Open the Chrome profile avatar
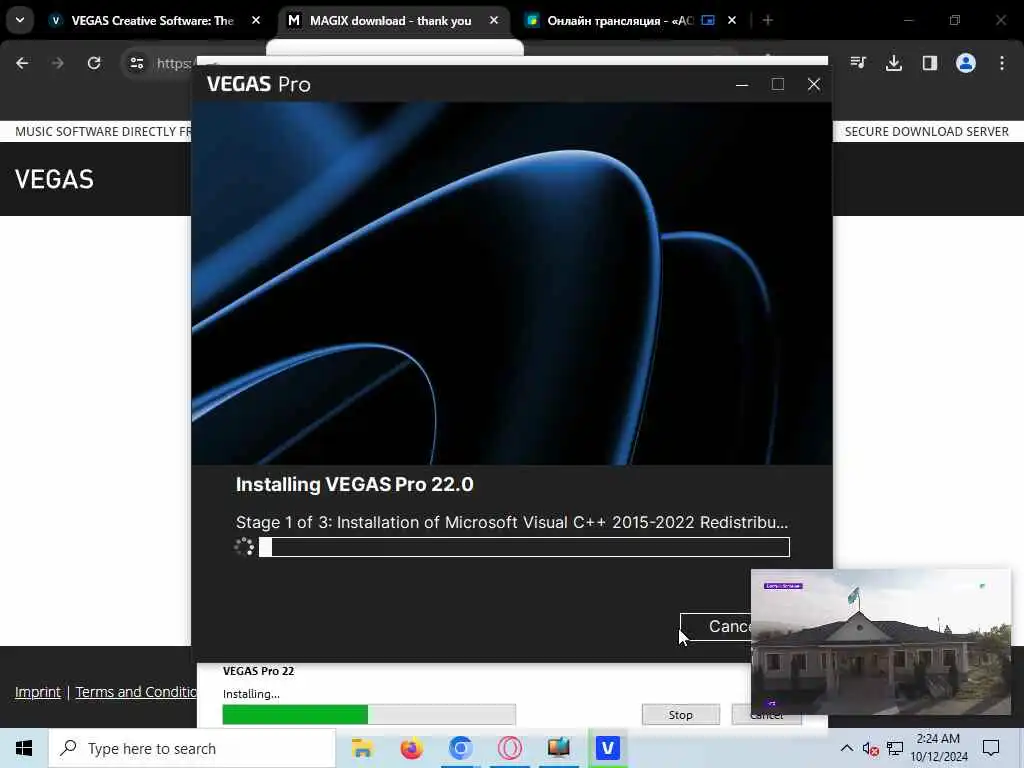This screenshot has height=768, width=1024. pyautogui.click(x=966, y=63)
